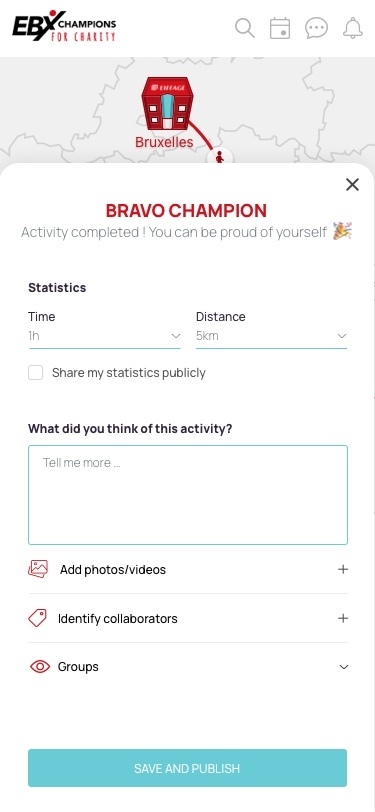Select the Eiffage Bruxelles building marker
This screenshot has width=375, height=812.
tap(167, 104)
